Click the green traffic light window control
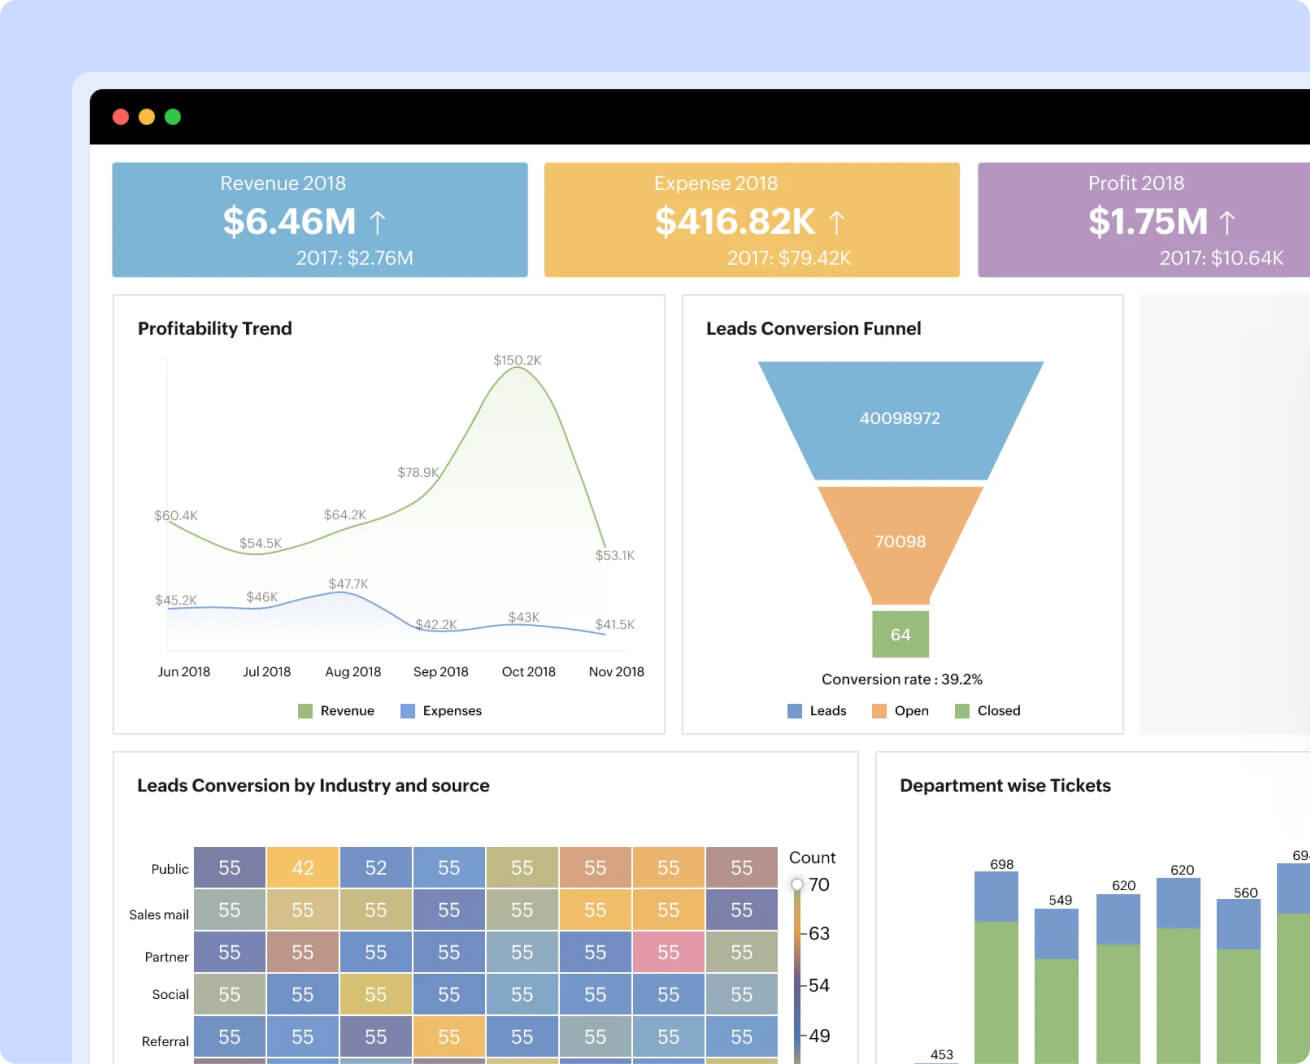Image resolution: width=1310 pixels, height=1064 pixels. pyautogui.click(x=173, y=116)
